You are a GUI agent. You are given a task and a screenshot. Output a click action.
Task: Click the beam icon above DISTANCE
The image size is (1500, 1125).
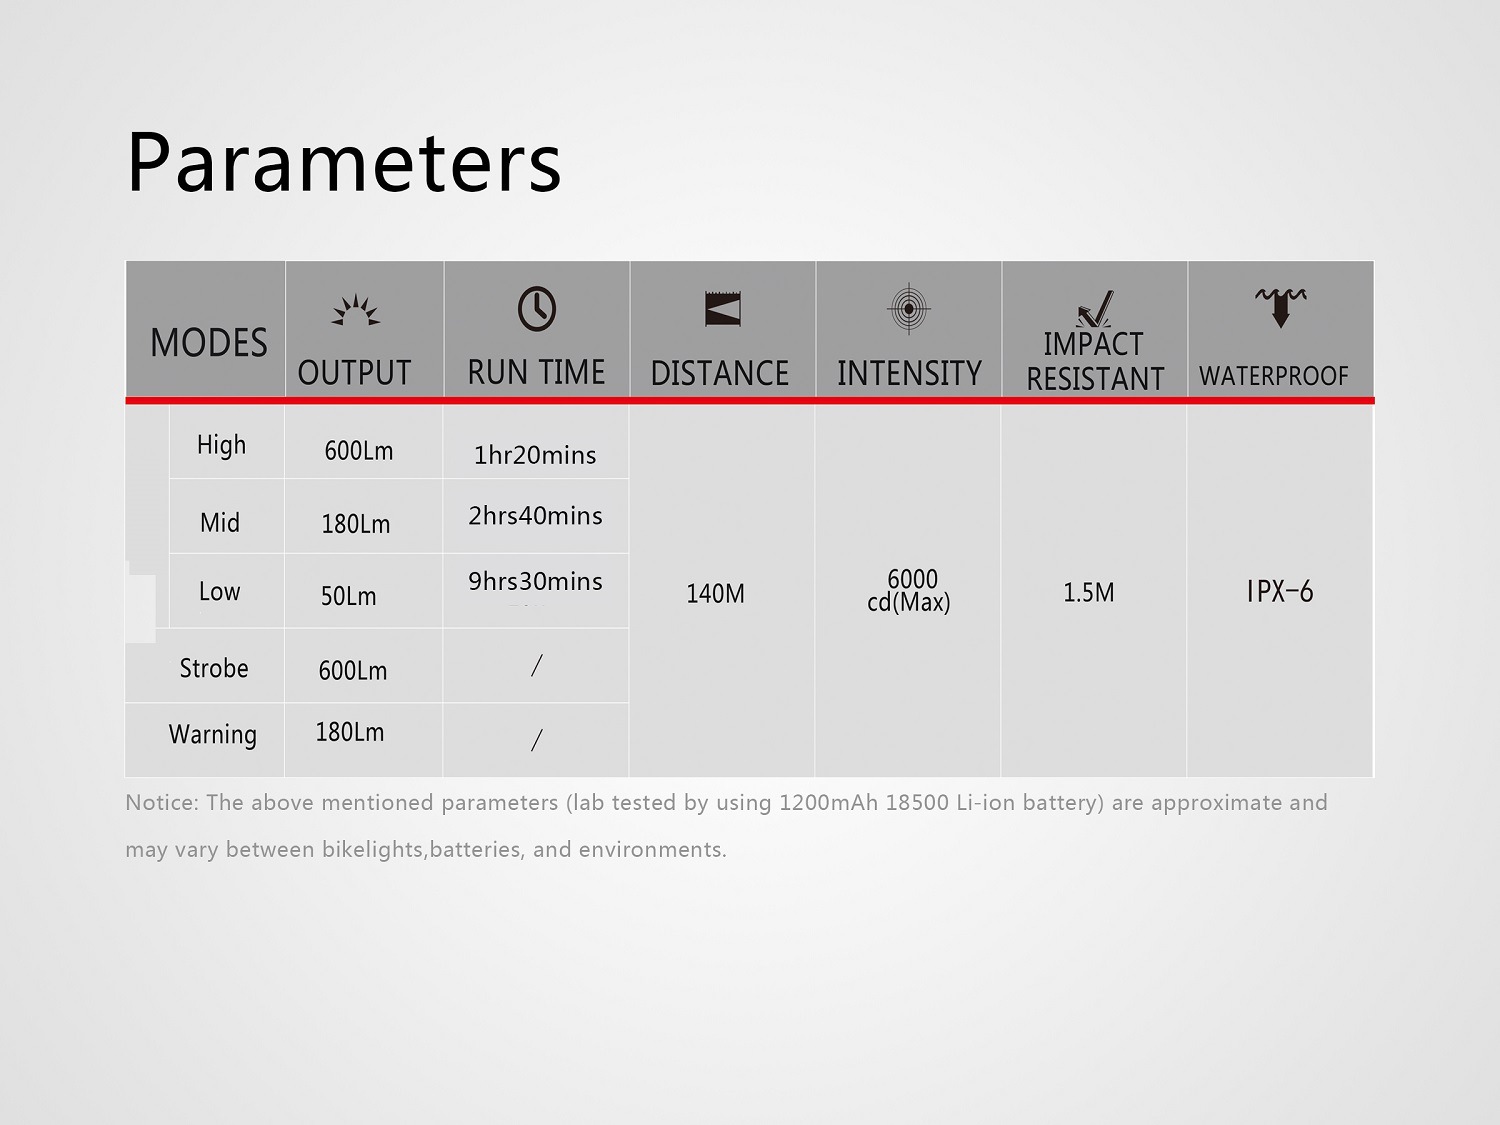click(722, 309)
